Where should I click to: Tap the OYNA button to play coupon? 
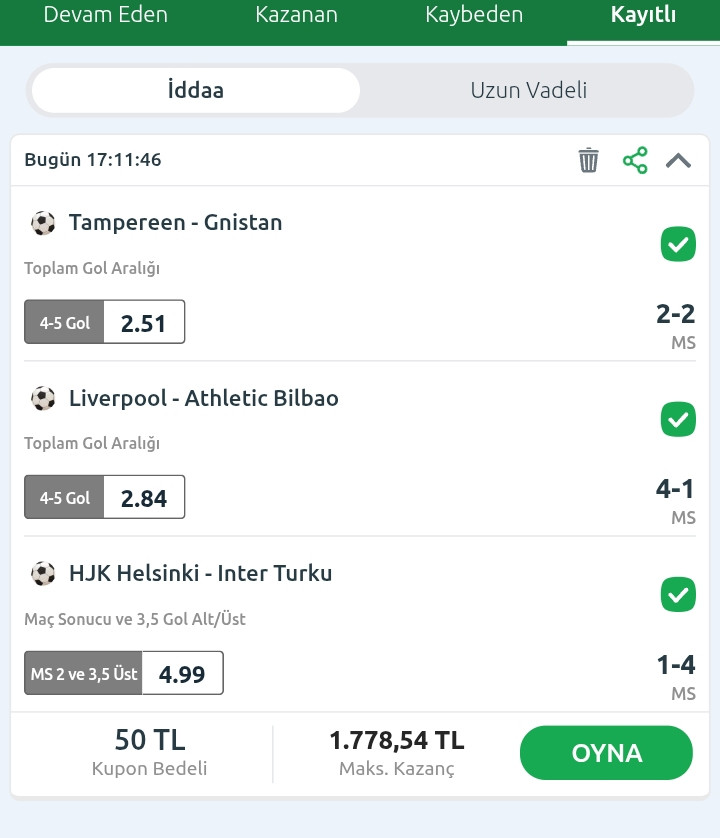606,752
